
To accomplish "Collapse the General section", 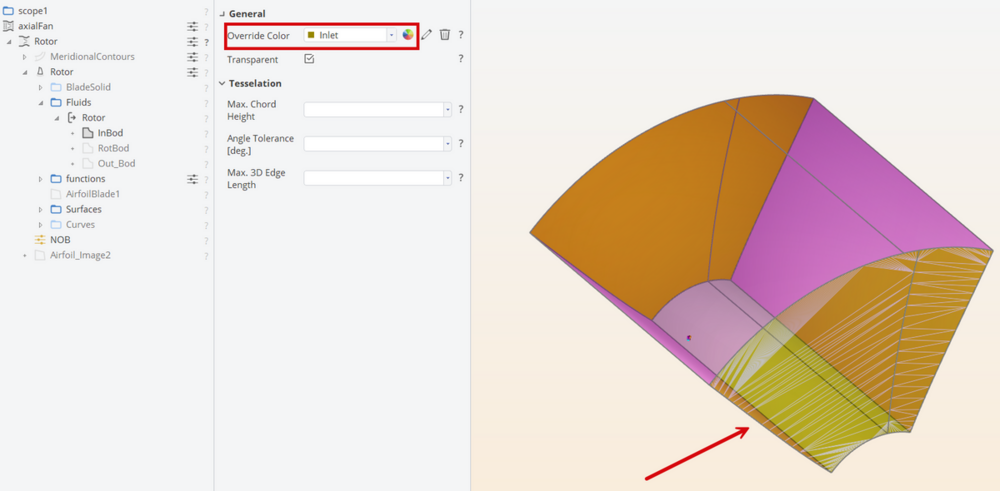I will point(222,14).
